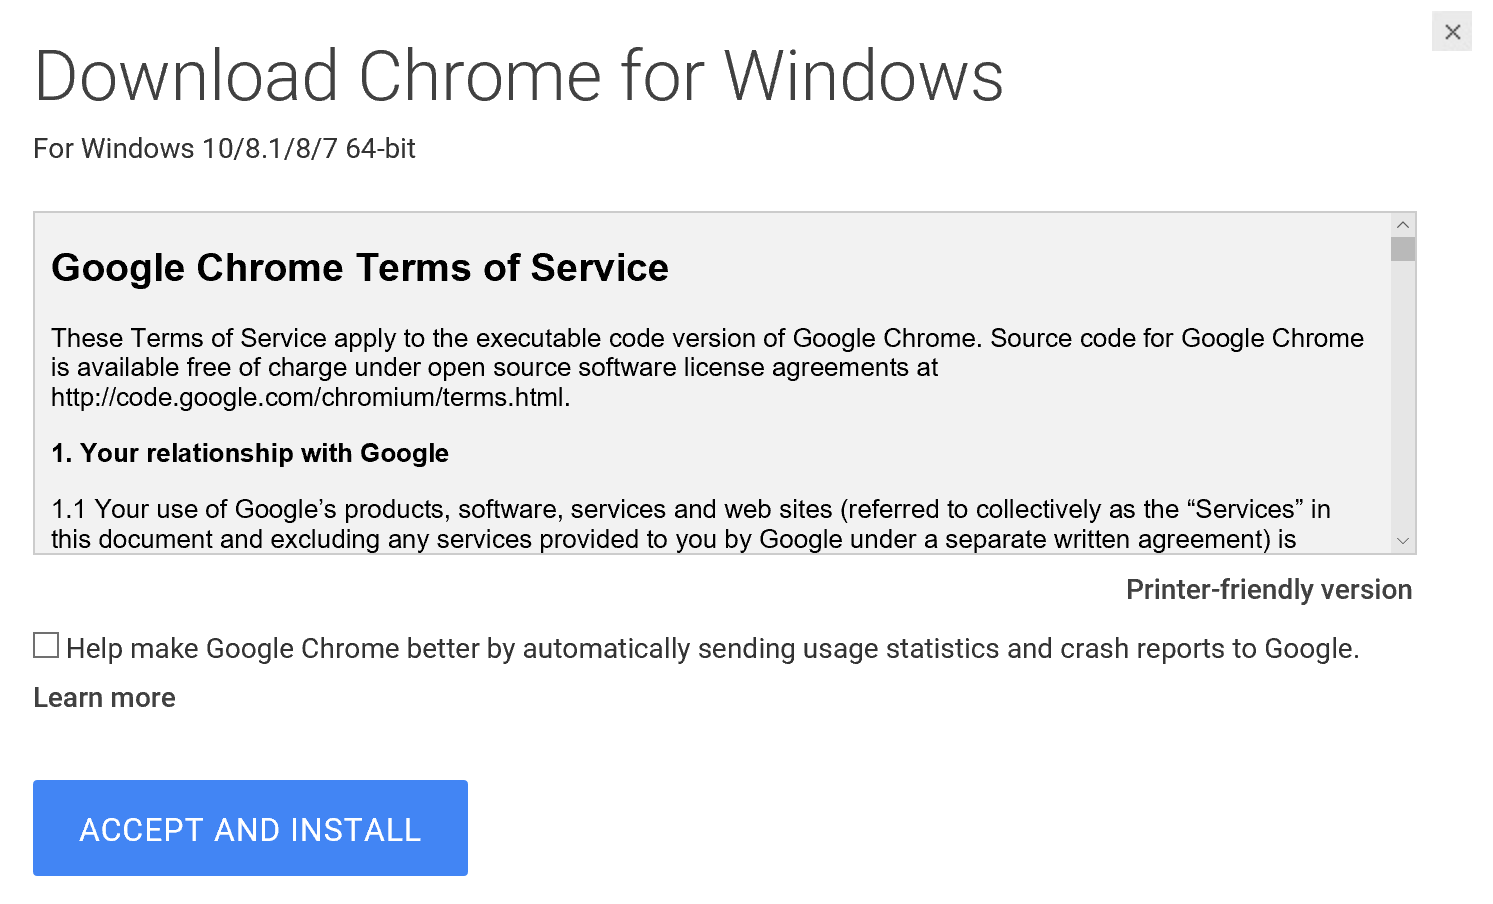
Task: Click the 'Your relationship with Google' section heading
Action: tap(250, 454)
